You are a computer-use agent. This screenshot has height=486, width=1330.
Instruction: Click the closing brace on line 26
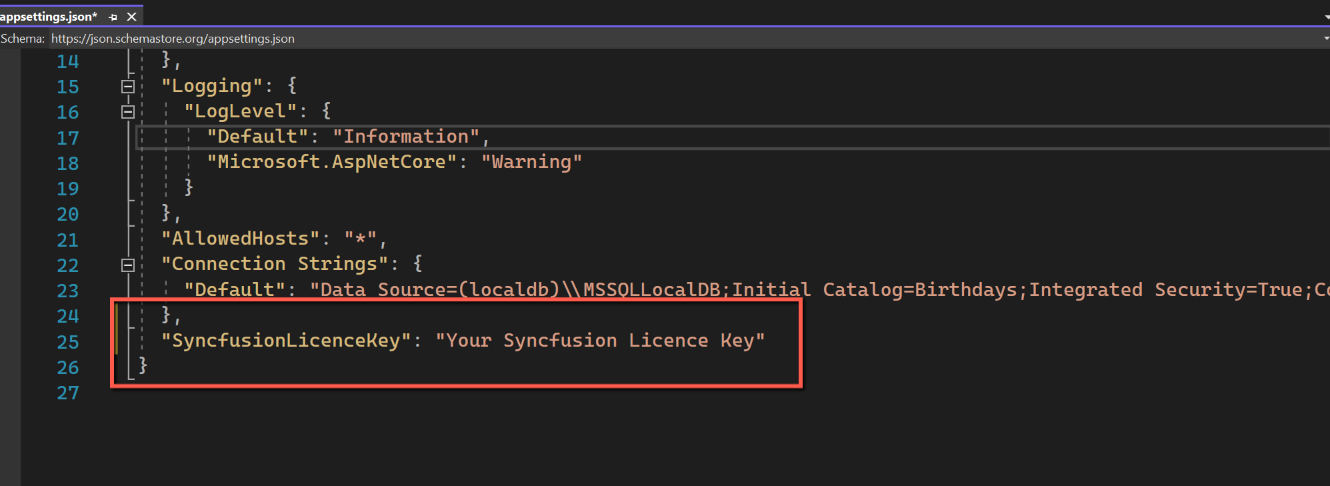tap(143, 367)
